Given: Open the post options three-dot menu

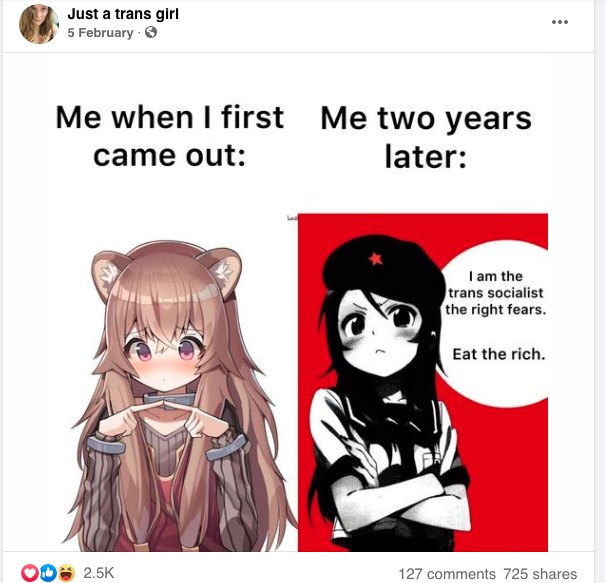Looking at the screenshot, I should point(559,22).
